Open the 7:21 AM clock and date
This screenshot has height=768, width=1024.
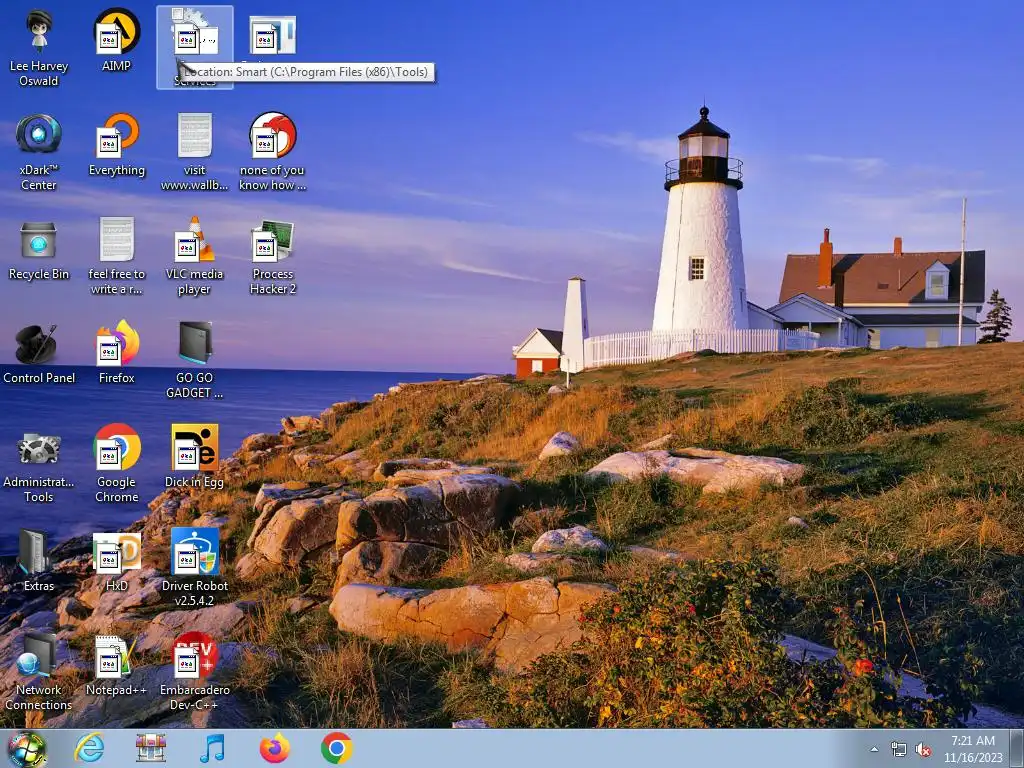[x=972, y=749]
